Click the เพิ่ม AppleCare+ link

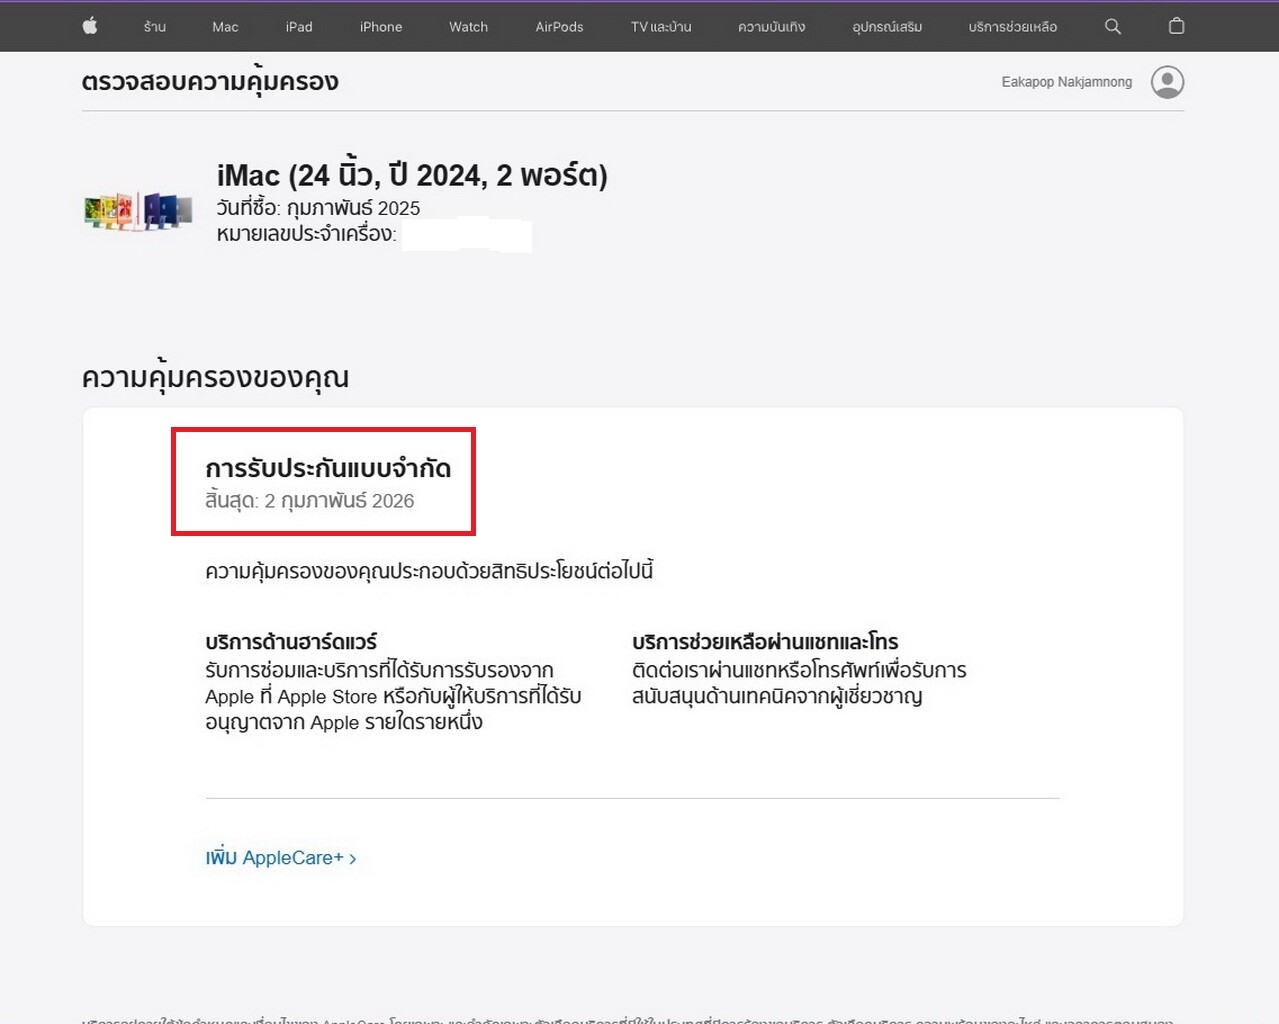281,858
